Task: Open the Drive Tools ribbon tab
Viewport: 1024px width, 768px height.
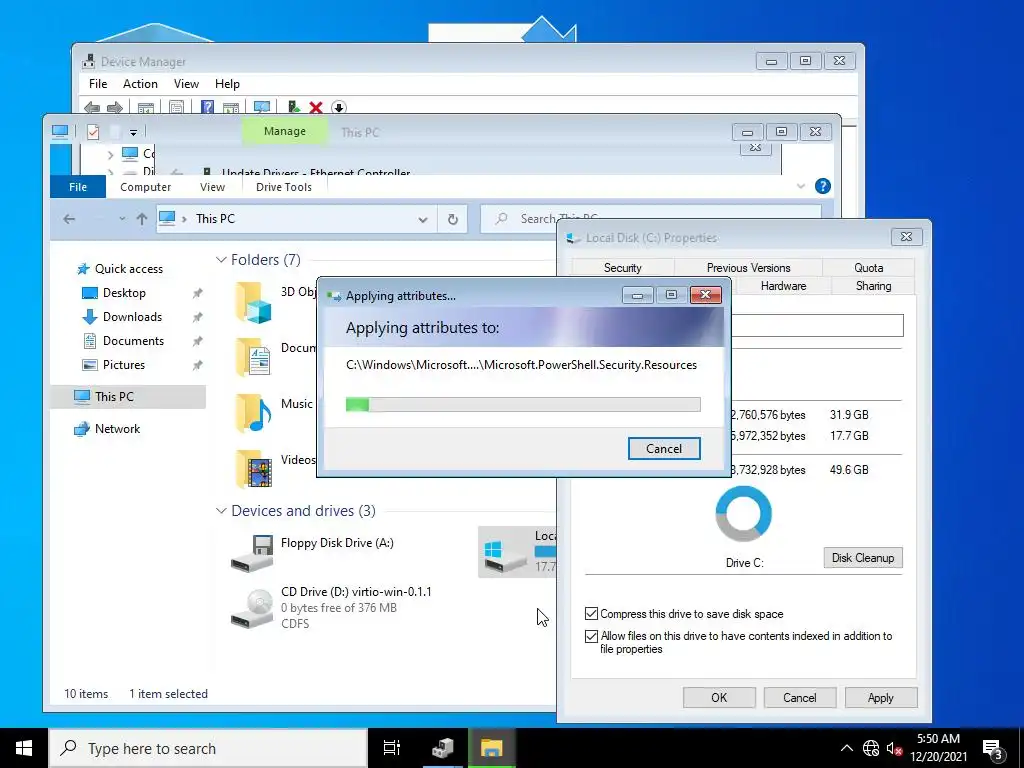Action: coord(284,187)
